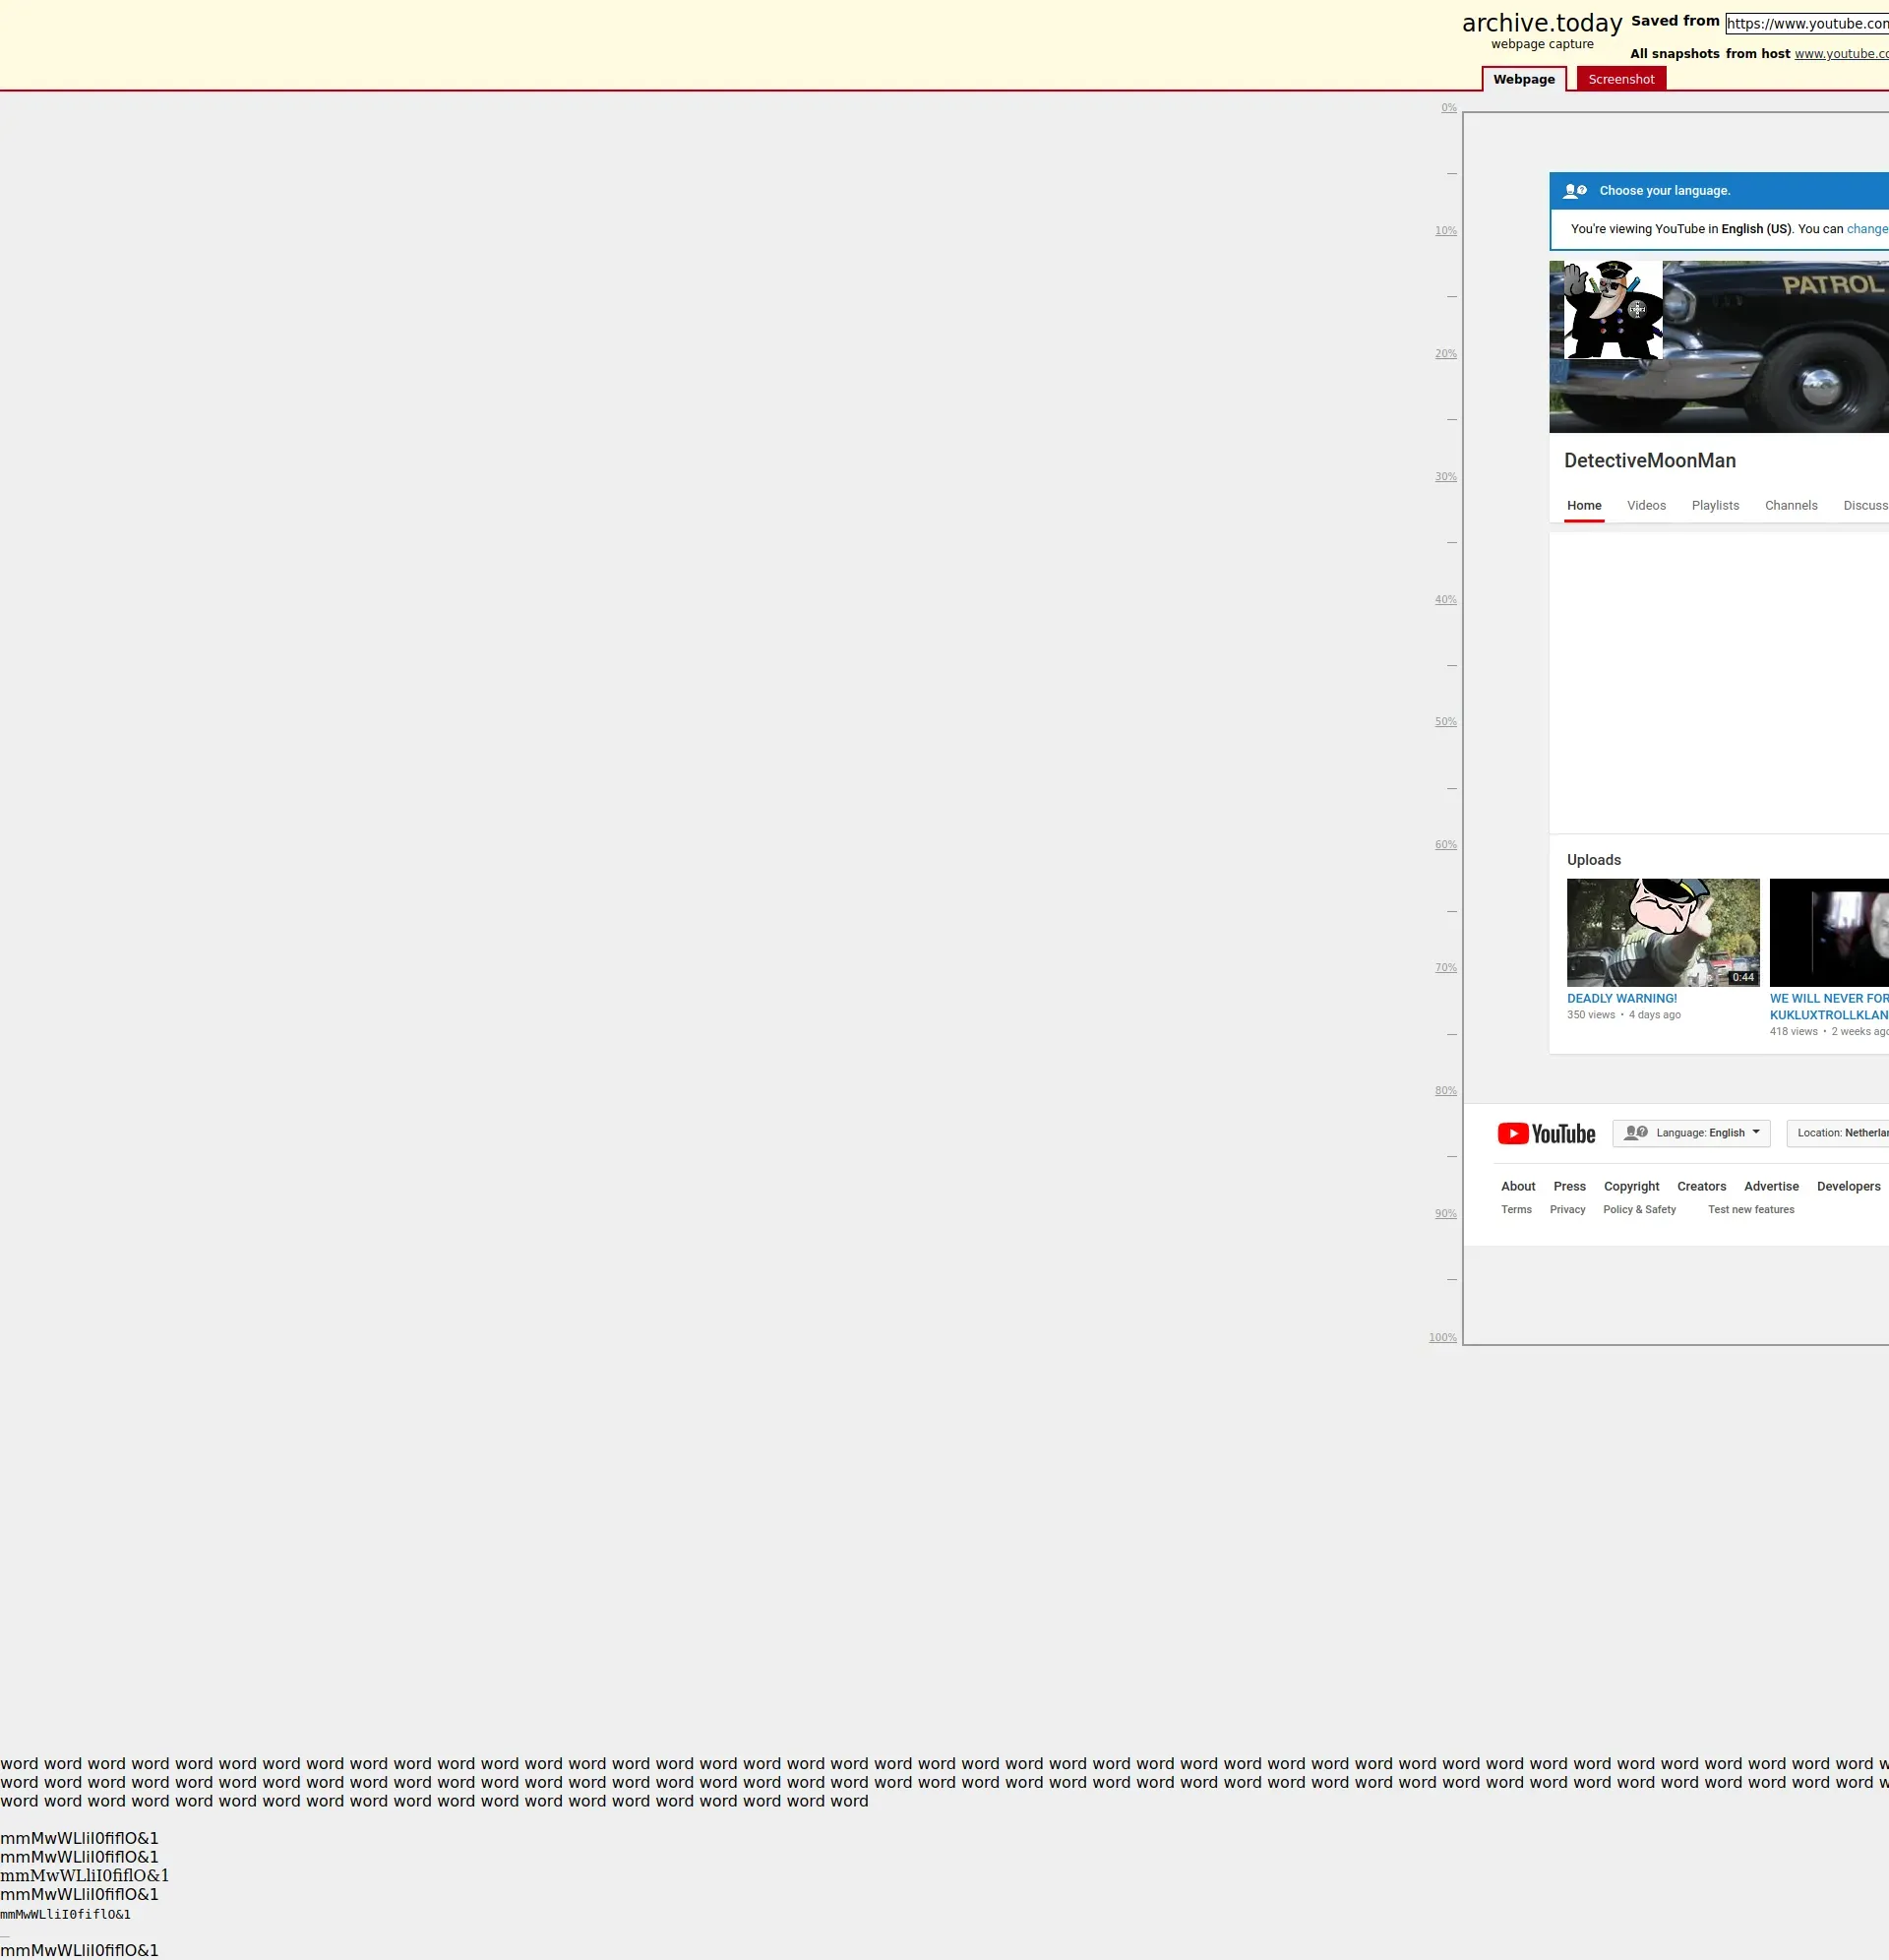
Task: Click the DEADLY WARNING! video thumbnail
Action: (x=1662, y=932)
